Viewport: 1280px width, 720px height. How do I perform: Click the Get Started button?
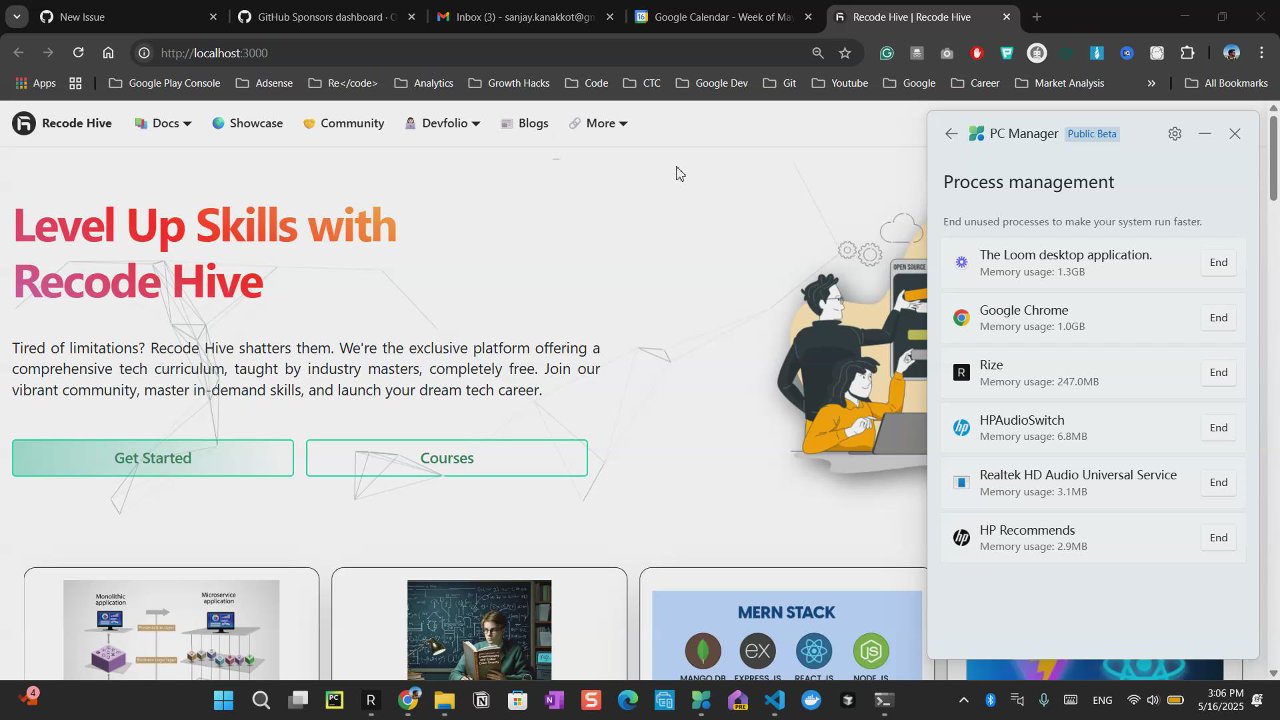(x=153, y=458)
